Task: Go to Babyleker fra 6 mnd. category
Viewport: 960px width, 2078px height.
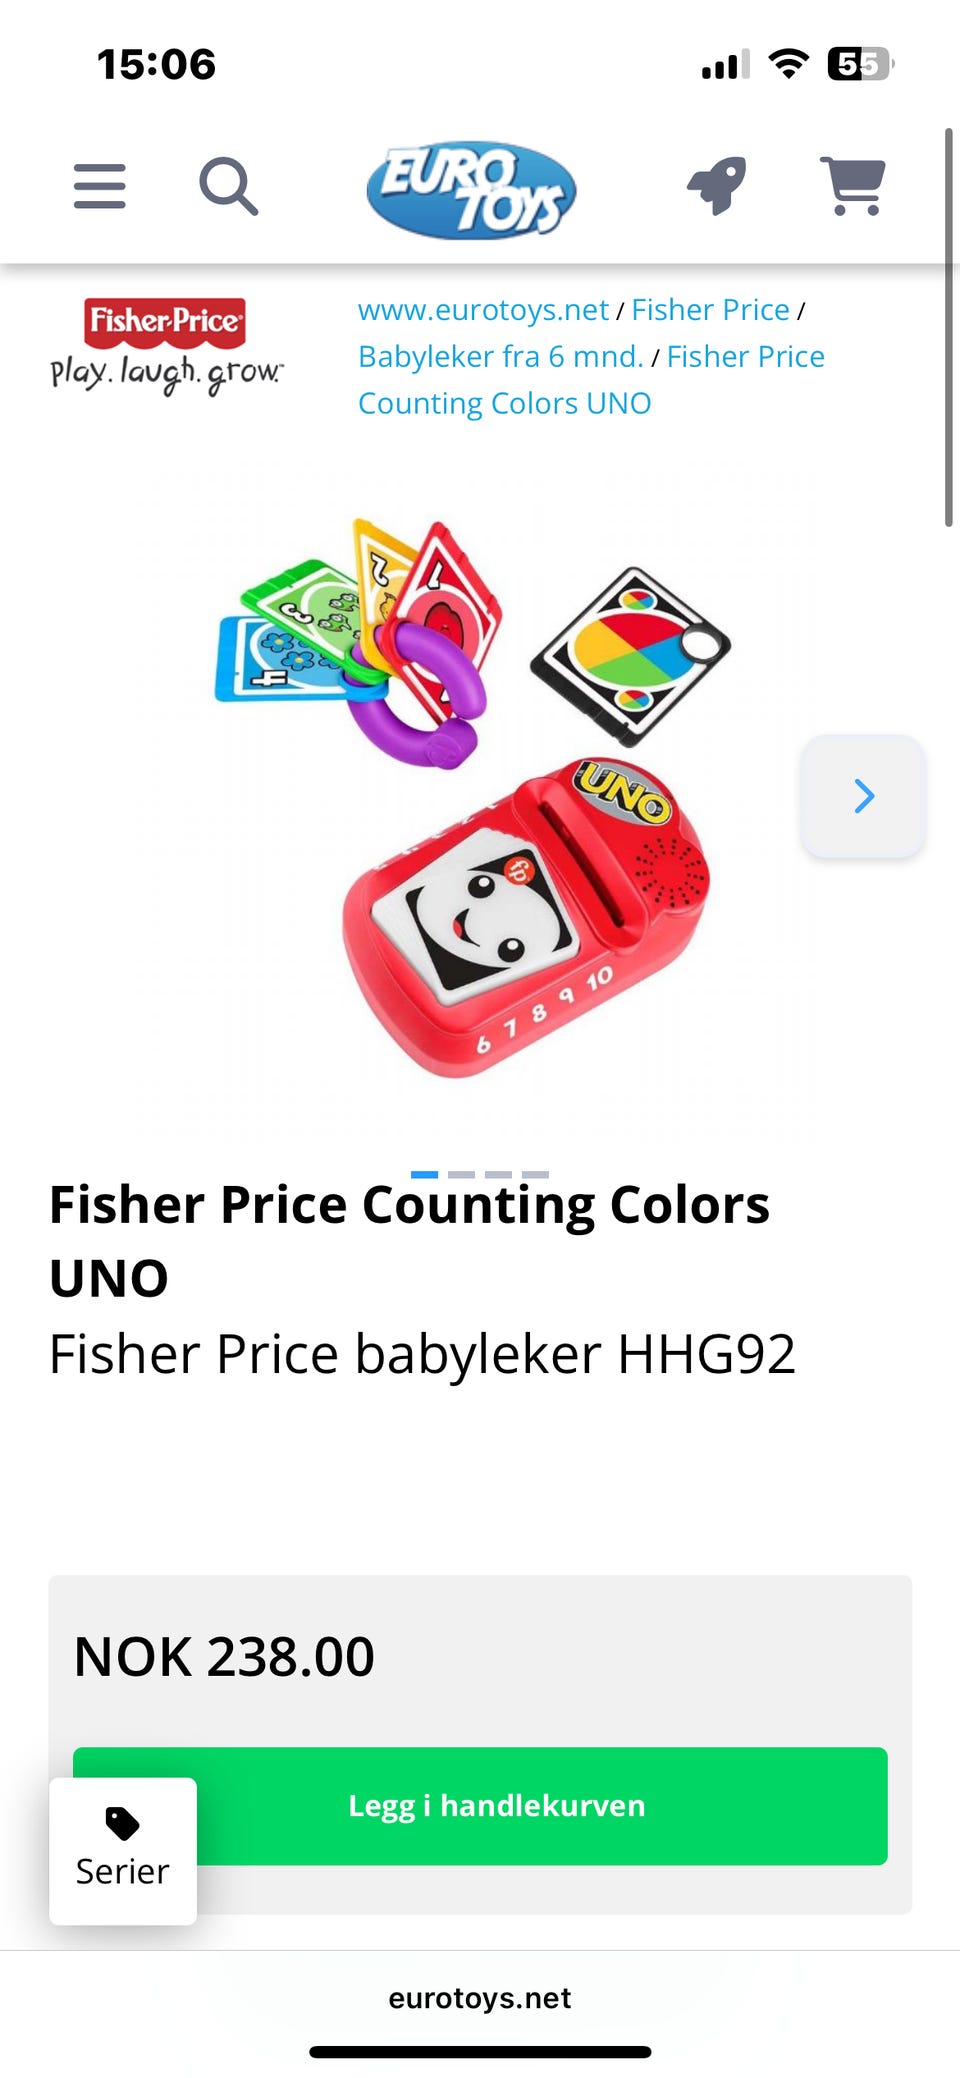Action: tap(501, 356)
